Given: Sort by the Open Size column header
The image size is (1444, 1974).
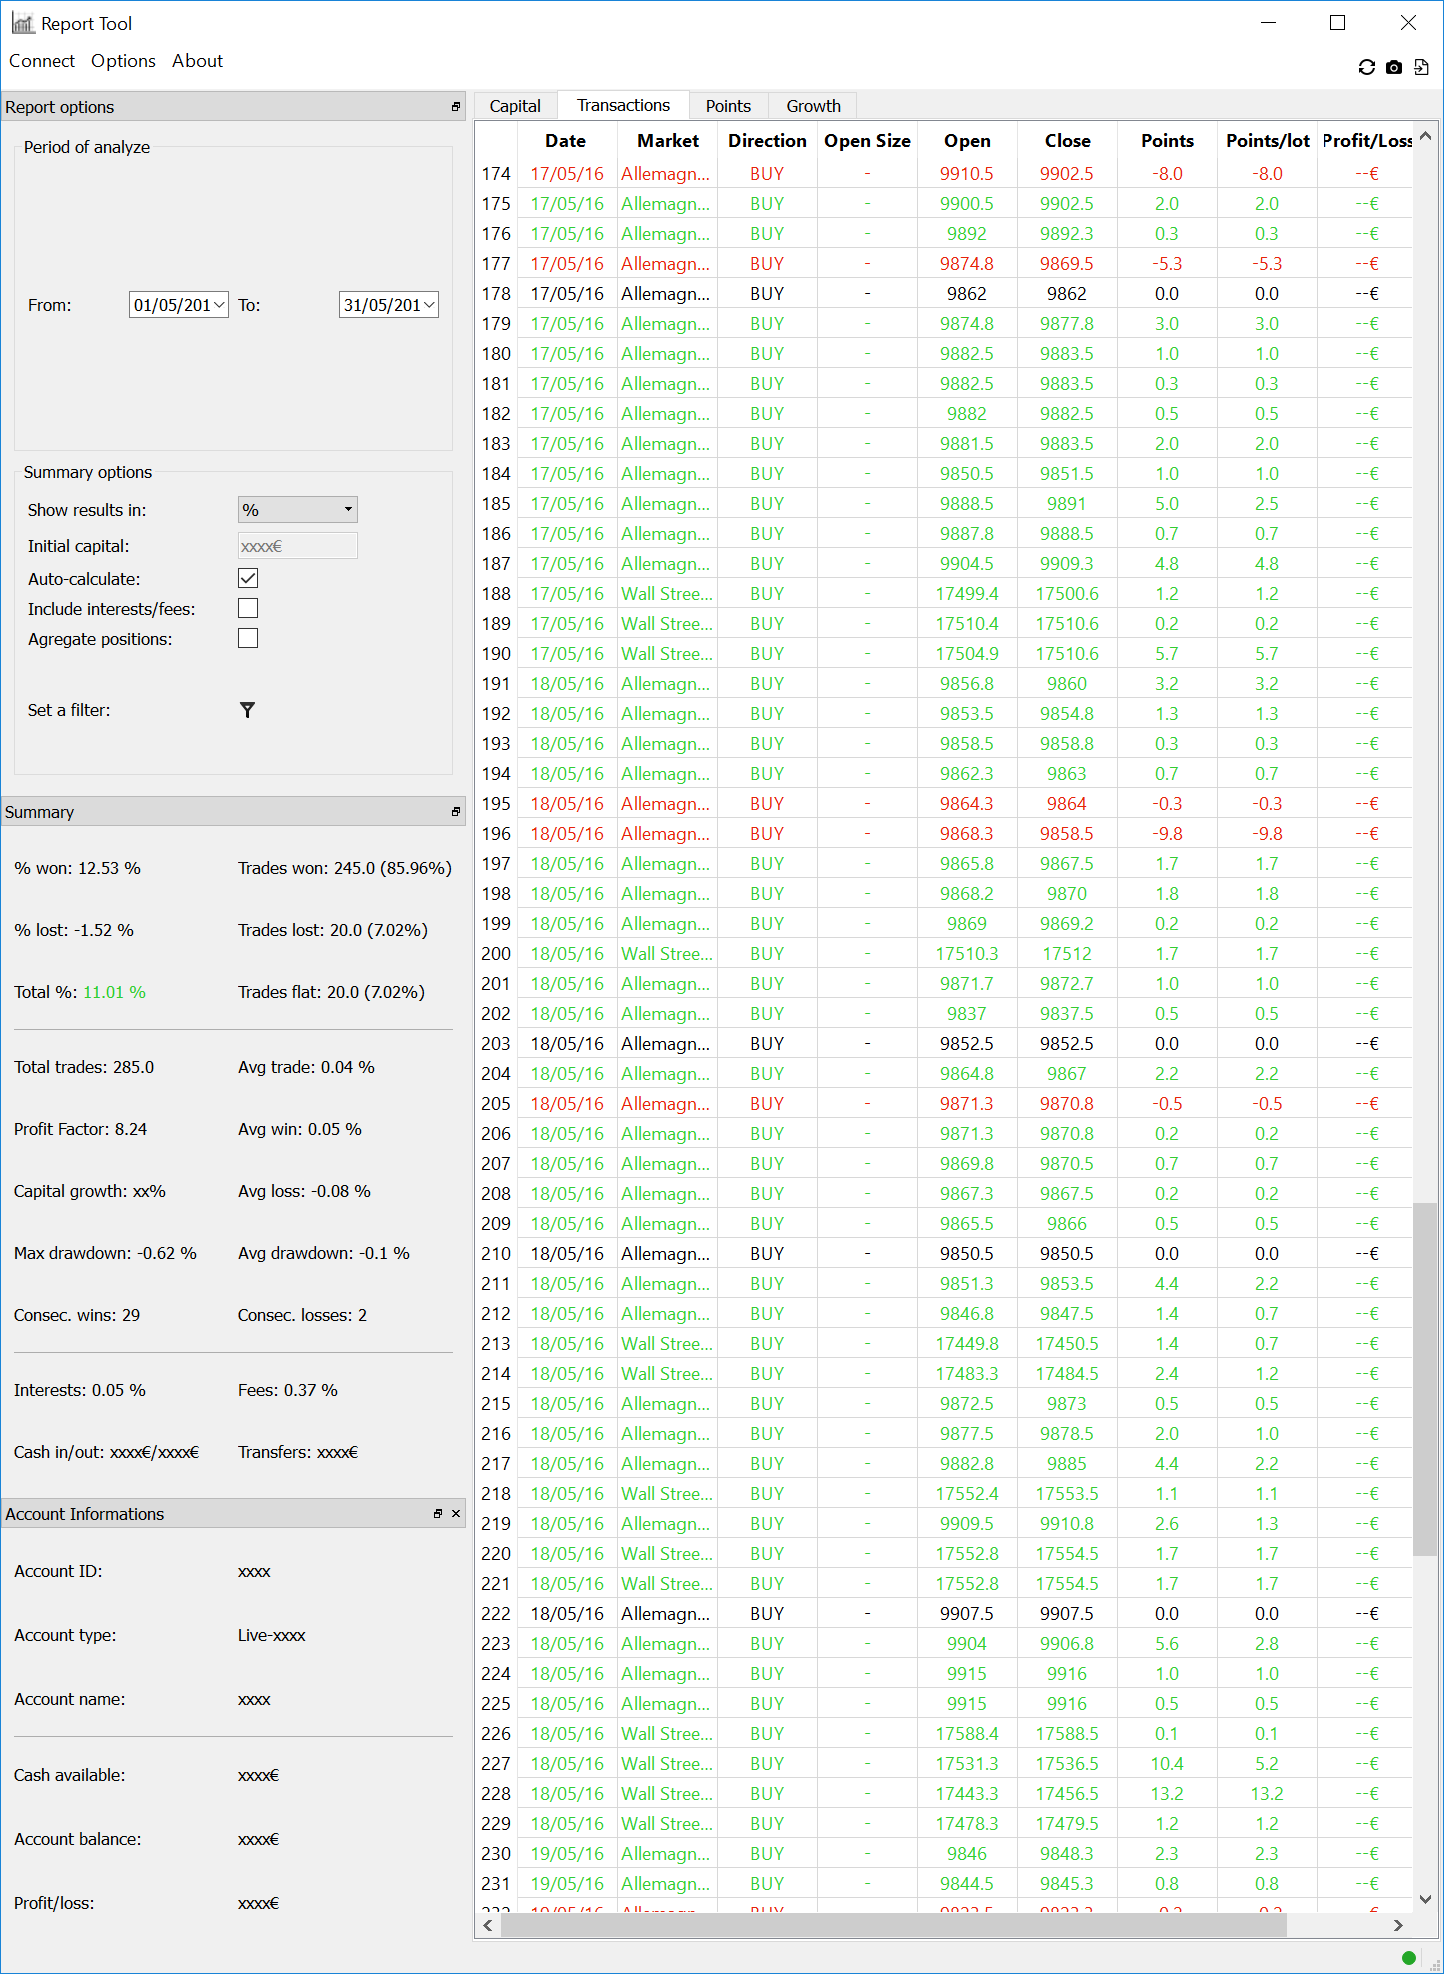Looking at the screenshot, I should [x=867, y=141].
